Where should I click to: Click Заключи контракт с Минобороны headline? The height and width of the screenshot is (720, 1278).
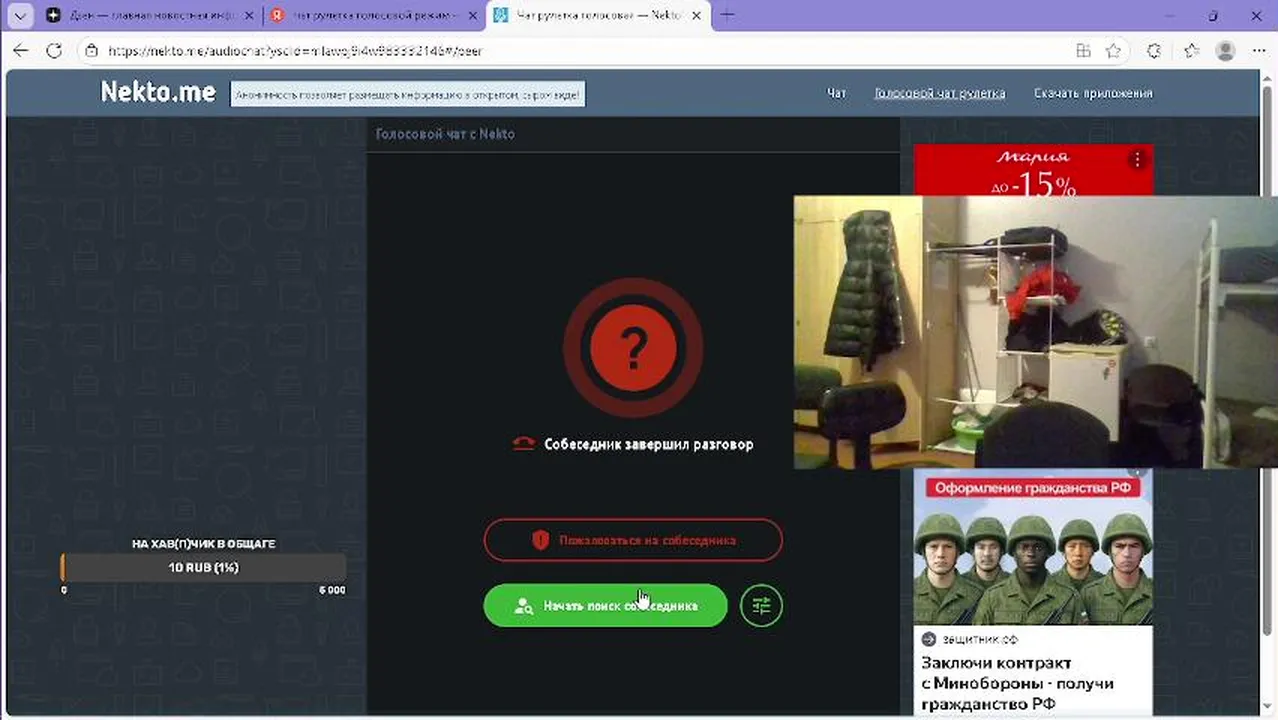pos(1017,683)
